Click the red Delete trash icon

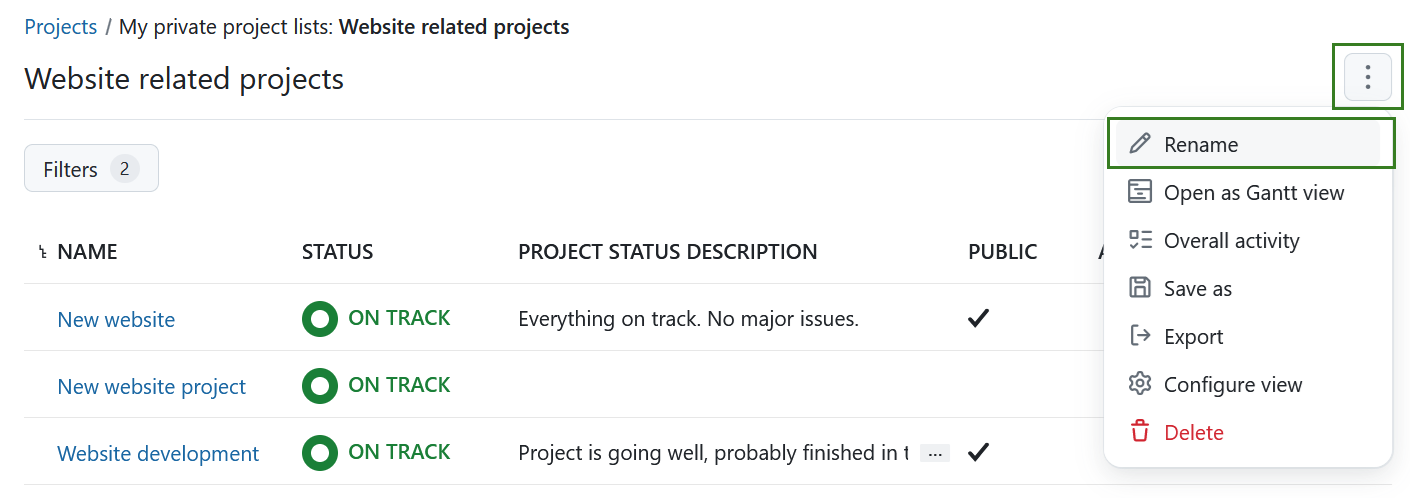pos(1140,432)
